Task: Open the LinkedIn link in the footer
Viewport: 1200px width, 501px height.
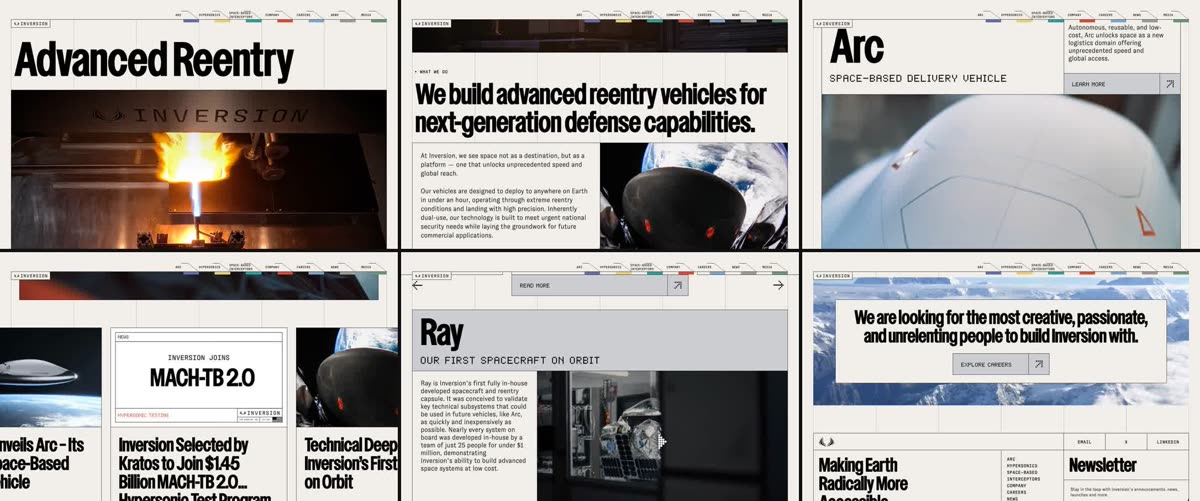Action: tap(1168, 442)
